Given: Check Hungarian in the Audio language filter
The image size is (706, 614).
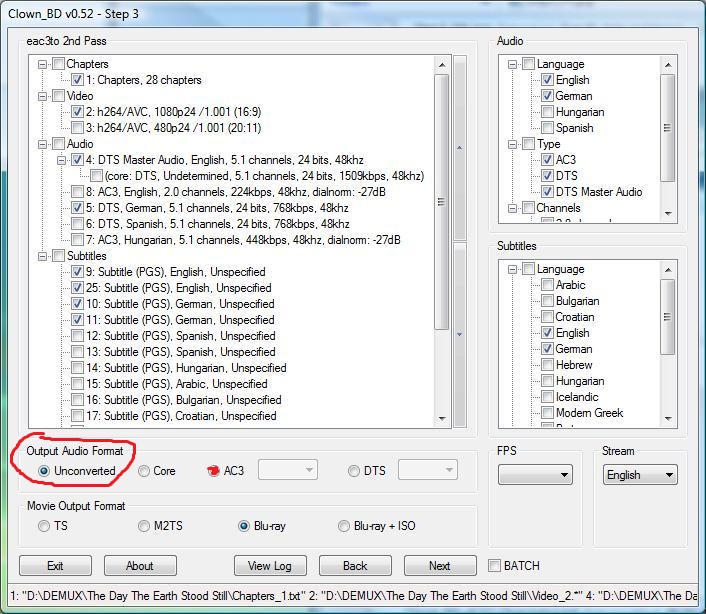Looking at the screenshot, I should pyautogui.click(x=547, y=112).
